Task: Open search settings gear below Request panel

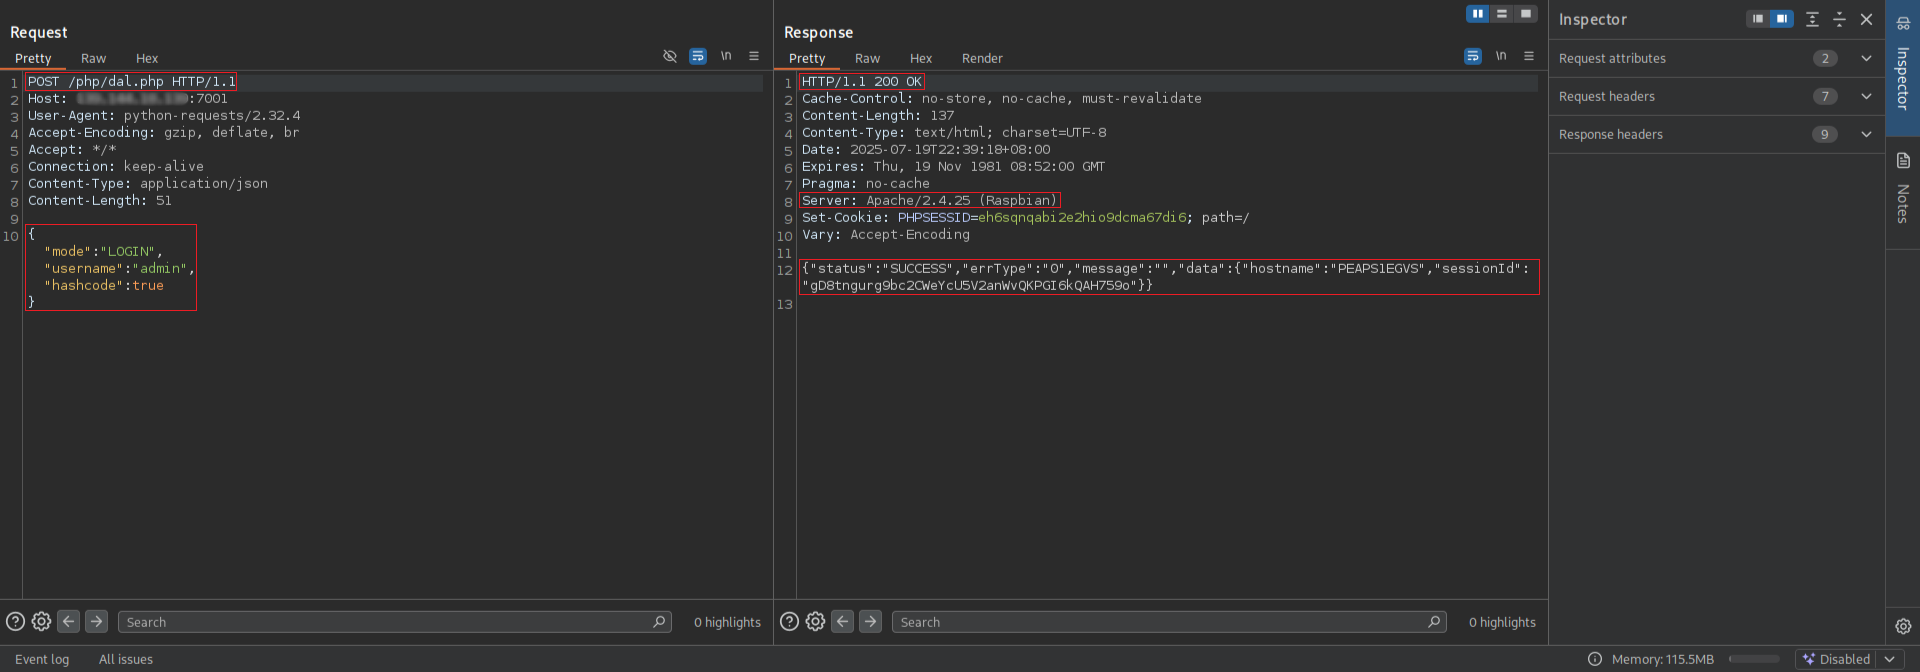Action: pyautogui.click(x=41, y=621)
